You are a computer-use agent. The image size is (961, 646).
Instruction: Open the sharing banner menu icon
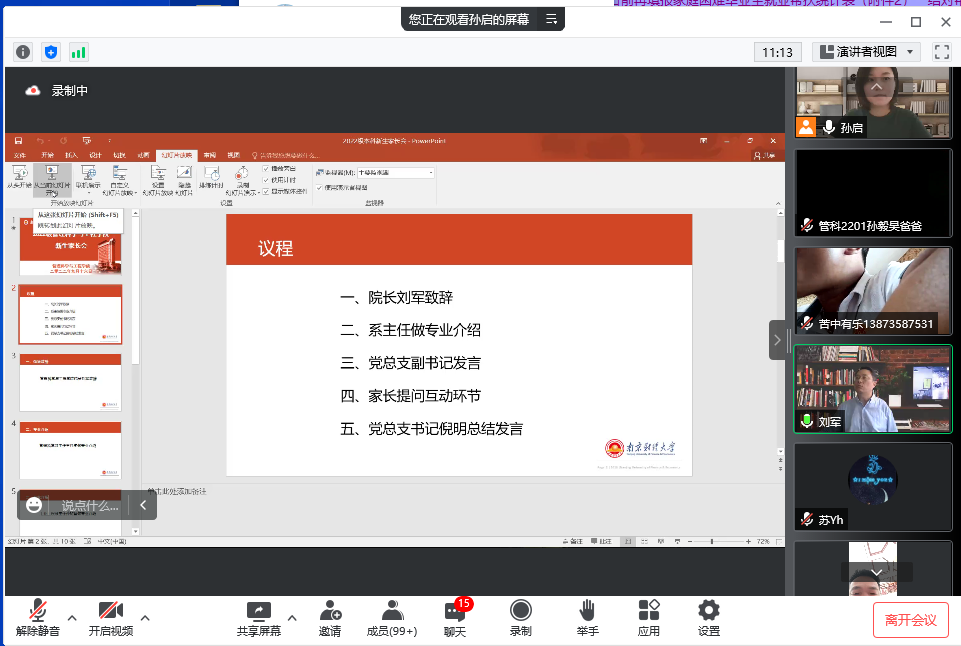[551, 18]
